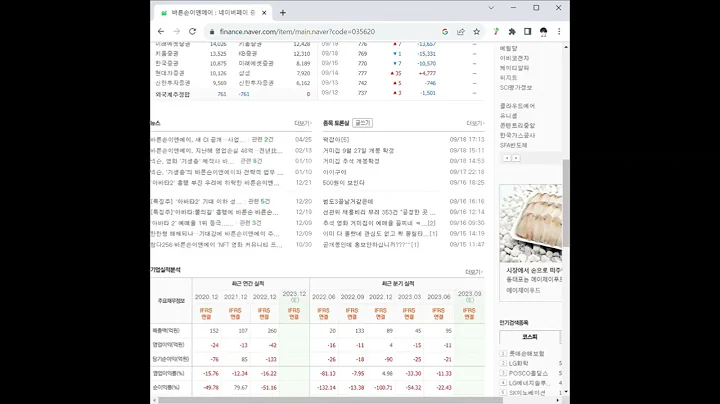Open popular stock LG화학
The height and width of the screenshot is (404, 720).
point(518,363)
